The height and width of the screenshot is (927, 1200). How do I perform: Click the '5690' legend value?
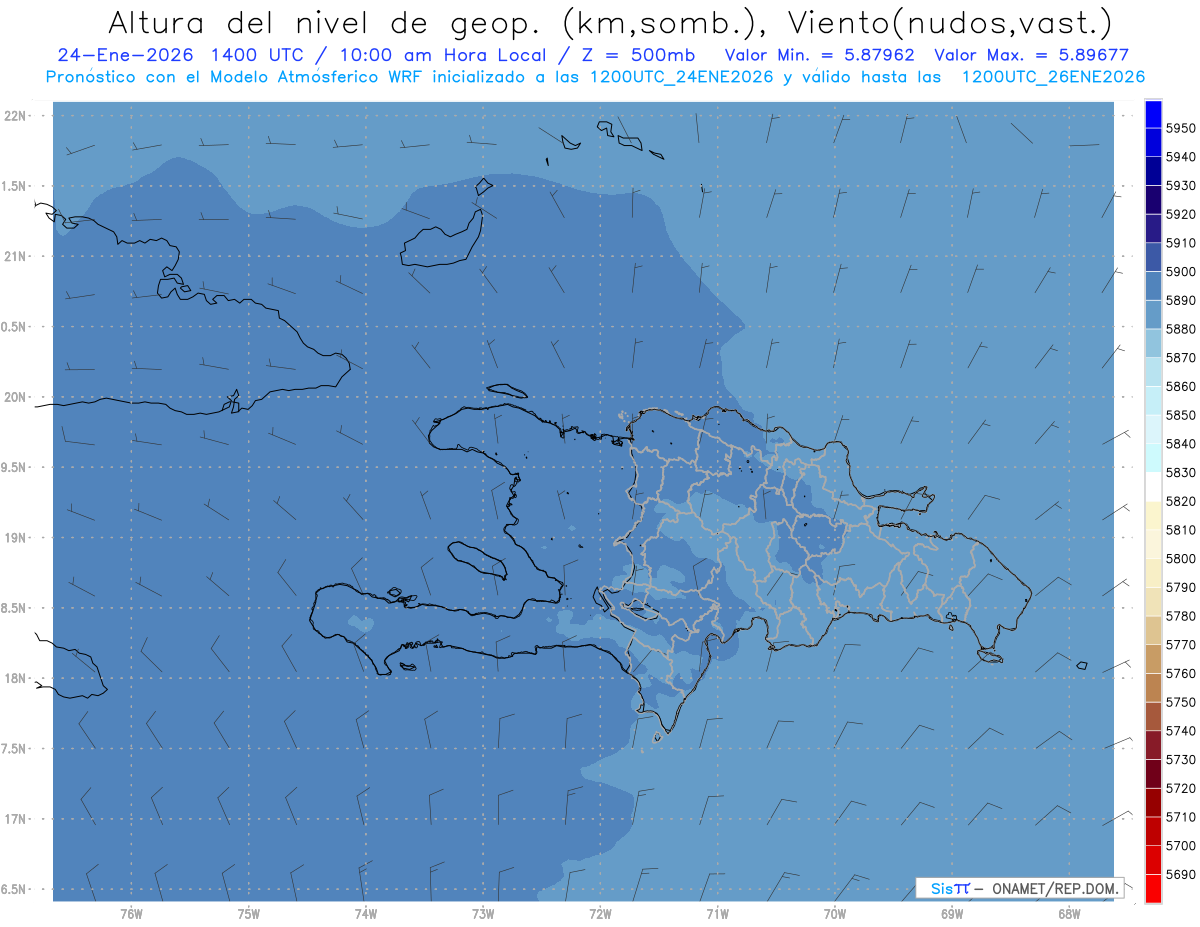tap(1180, 874)
